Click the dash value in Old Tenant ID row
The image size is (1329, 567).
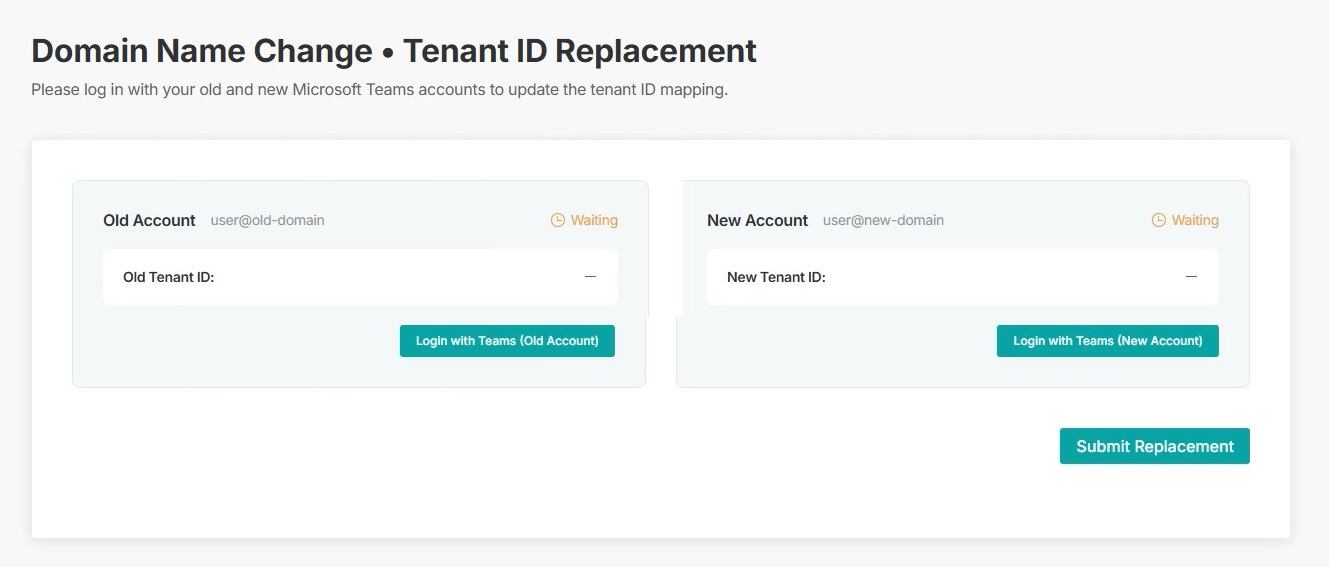[591, 276]
